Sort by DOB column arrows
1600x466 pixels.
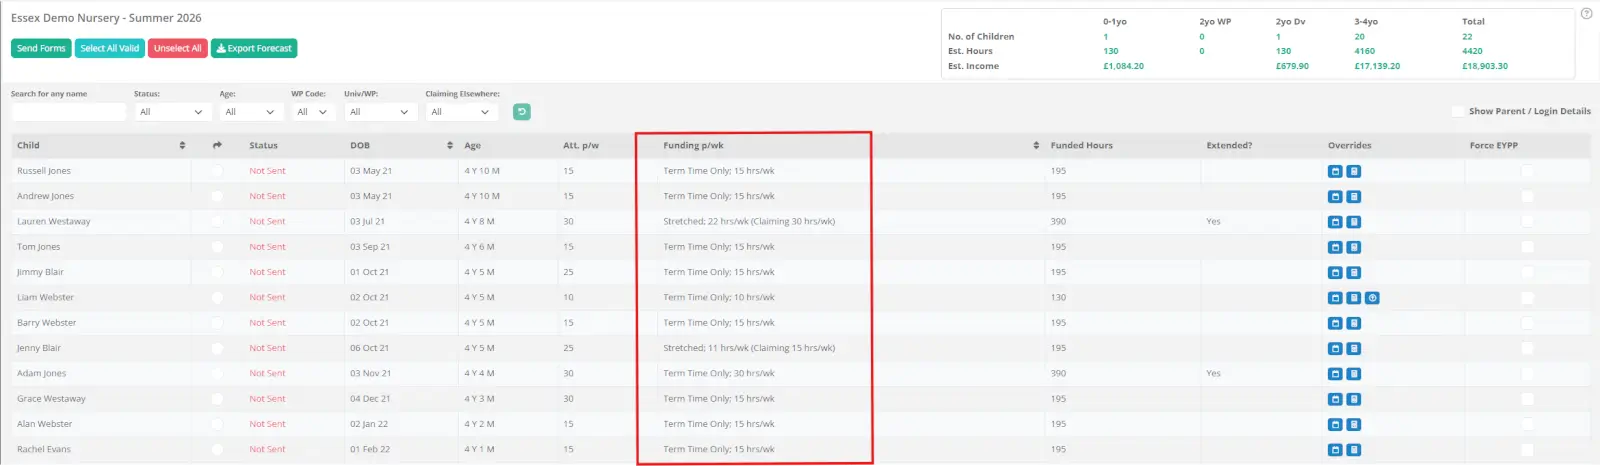click(450, 145)
